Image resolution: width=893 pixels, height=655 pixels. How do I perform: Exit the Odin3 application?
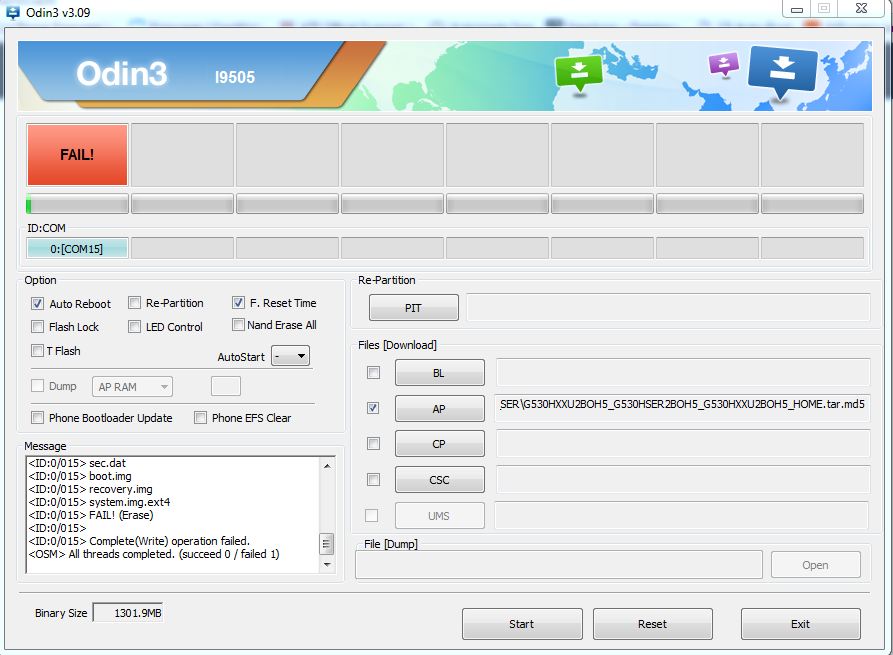click(800, 624)
